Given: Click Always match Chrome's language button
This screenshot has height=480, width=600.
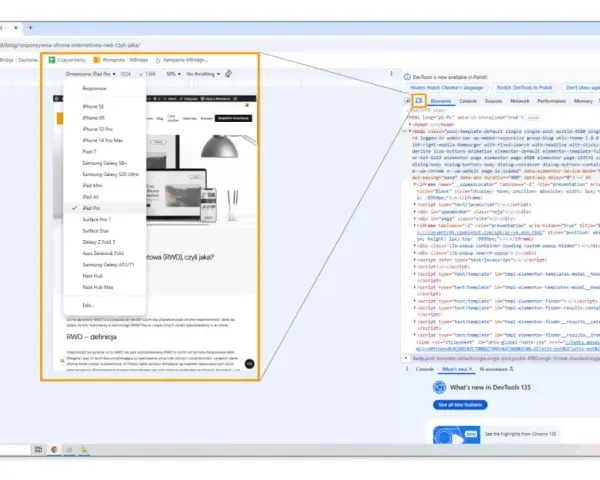Looking at the screenshot, I should click(446, 88).
